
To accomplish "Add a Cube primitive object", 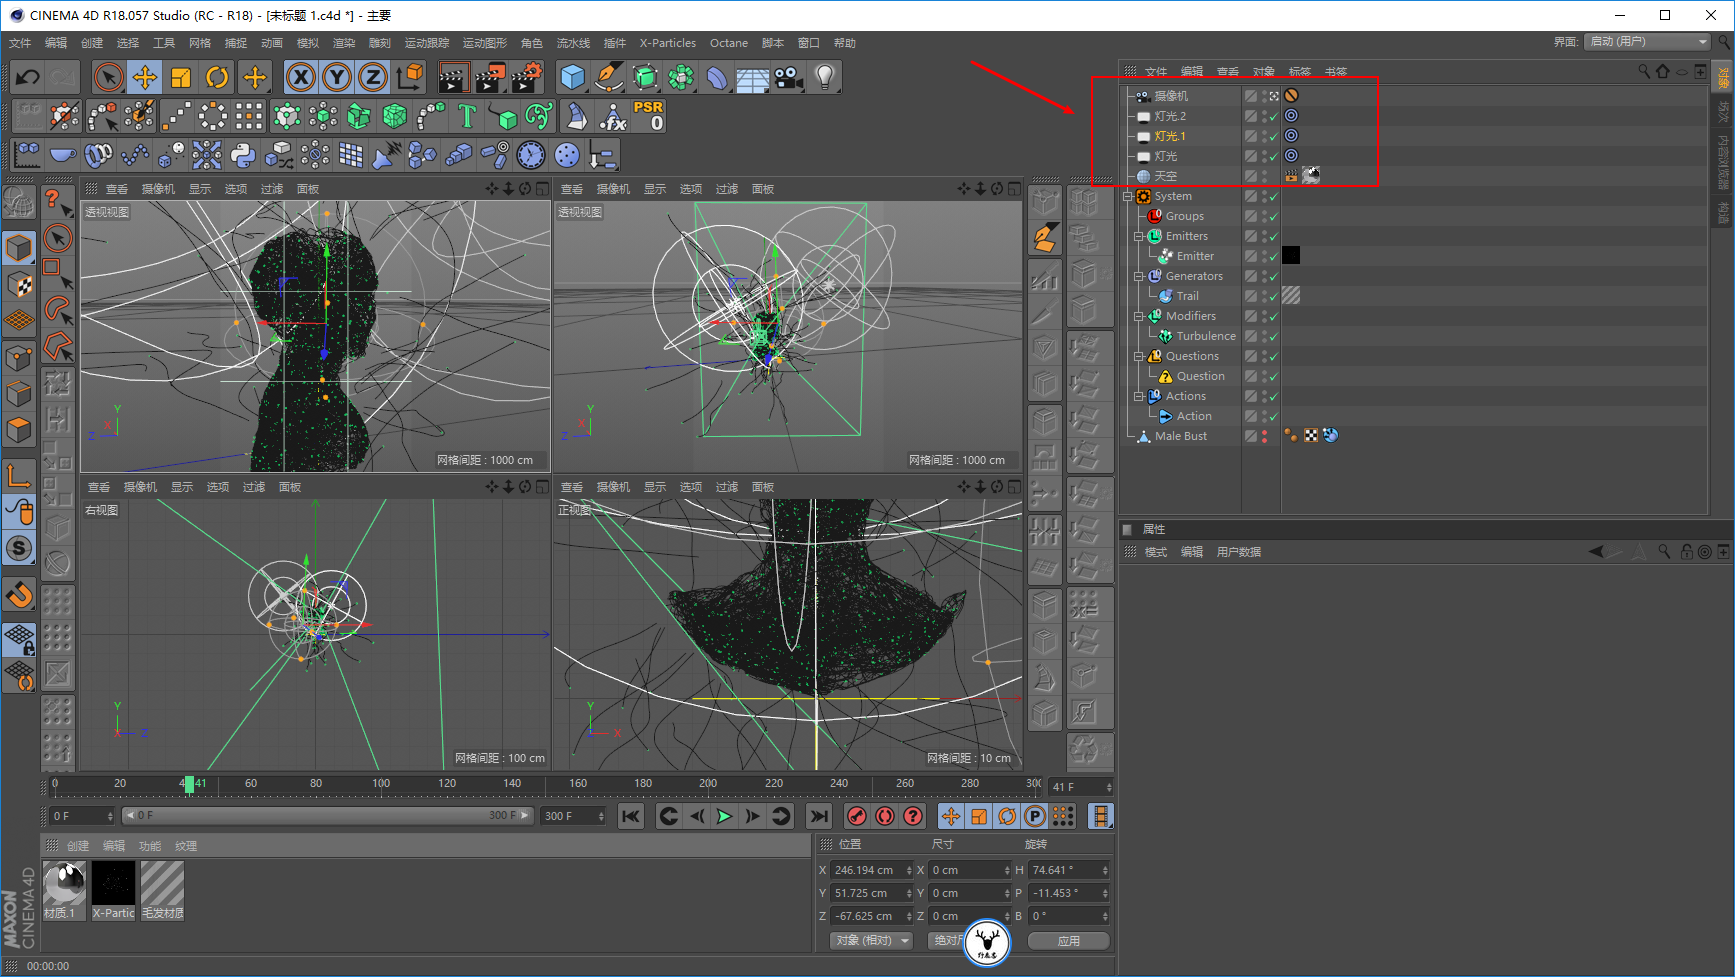I will tap(572, 77).
